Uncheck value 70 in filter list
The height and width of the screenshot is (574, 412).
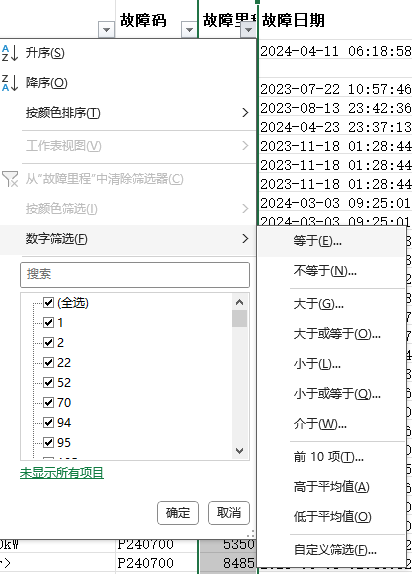point(49,402)
